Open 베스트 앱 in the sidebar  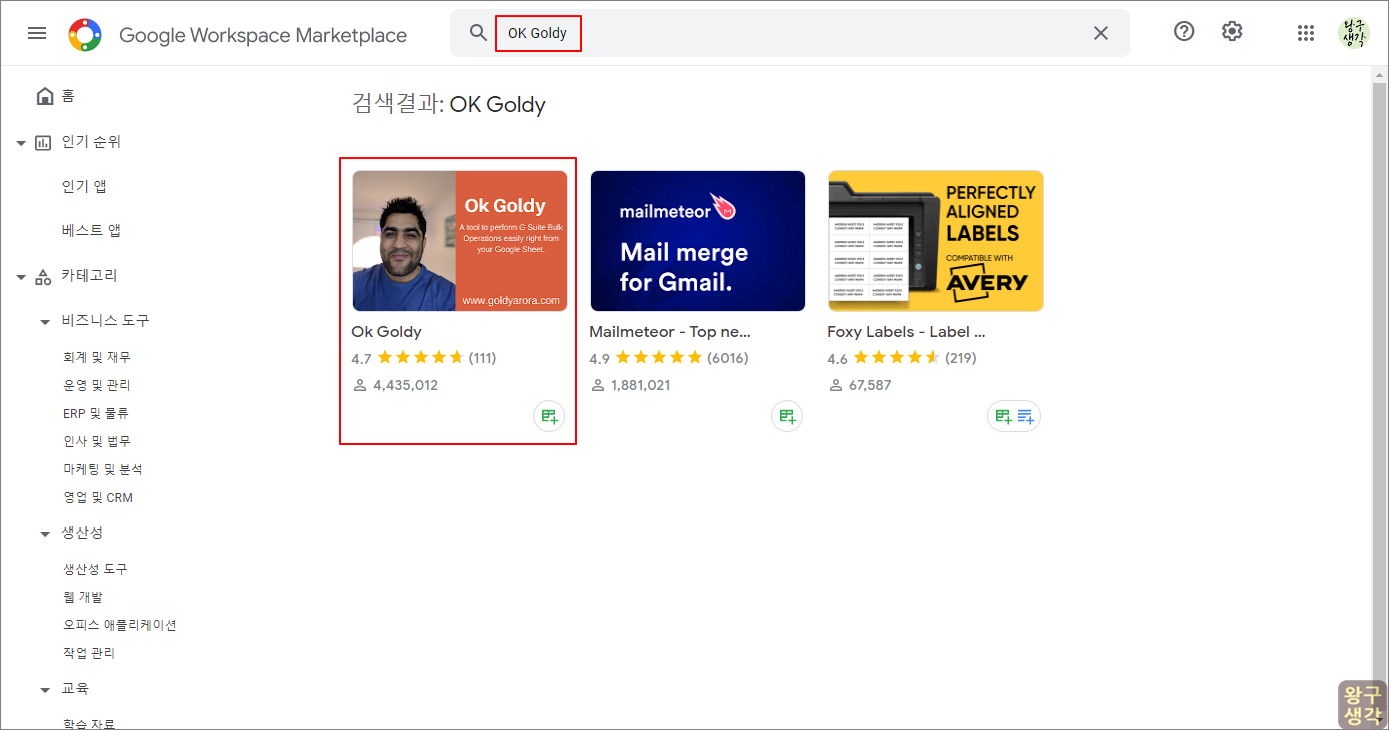91,231
